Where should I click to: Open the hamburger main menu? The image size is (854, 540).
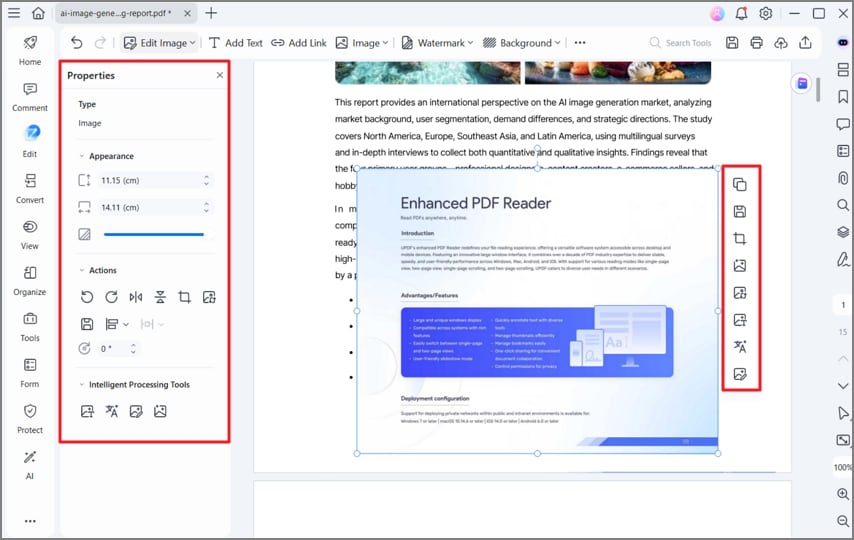[x=14, y=13]
